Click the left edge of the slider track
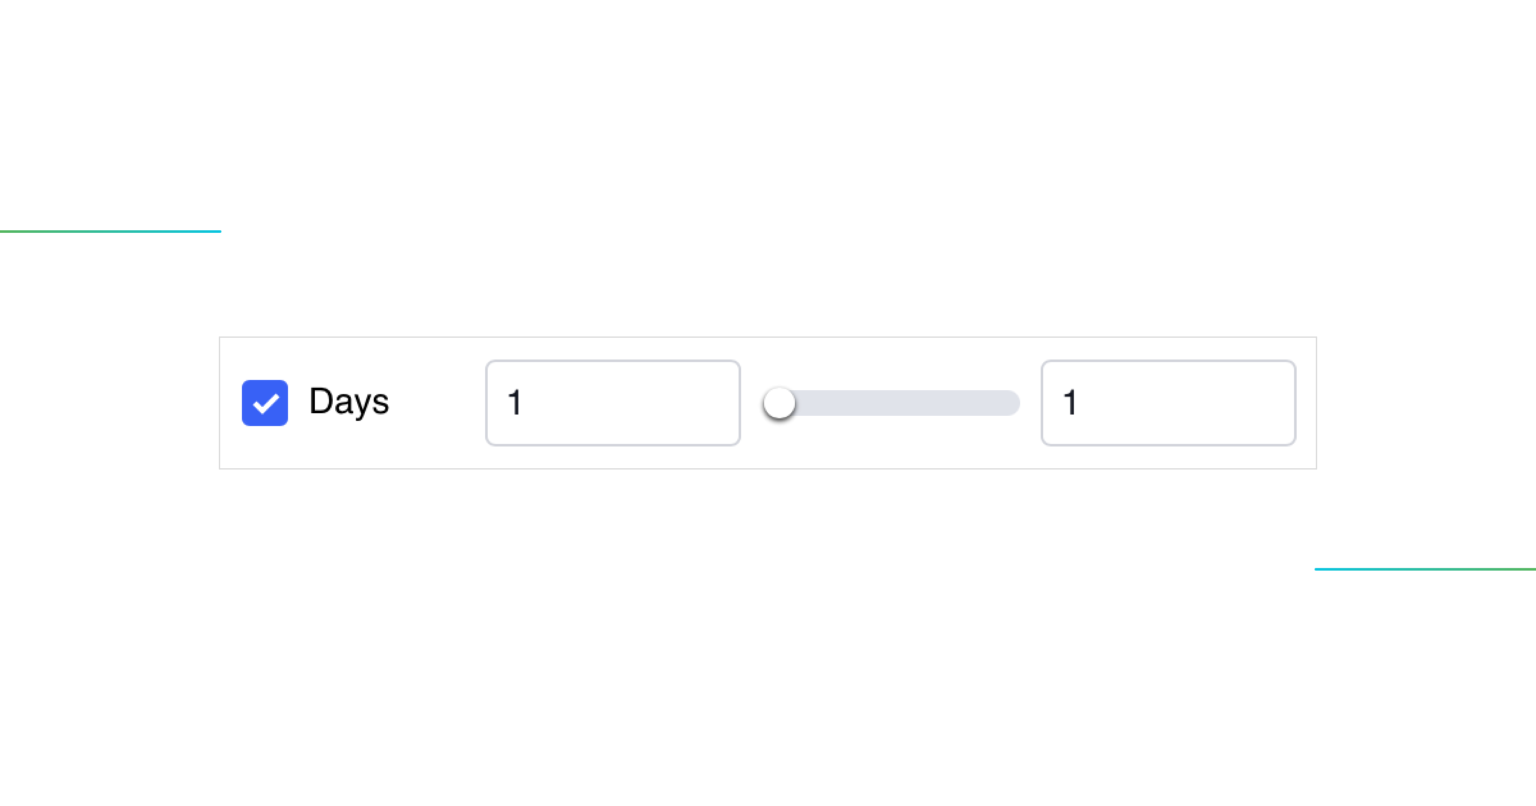The image size is (1536, 806). 768,403
